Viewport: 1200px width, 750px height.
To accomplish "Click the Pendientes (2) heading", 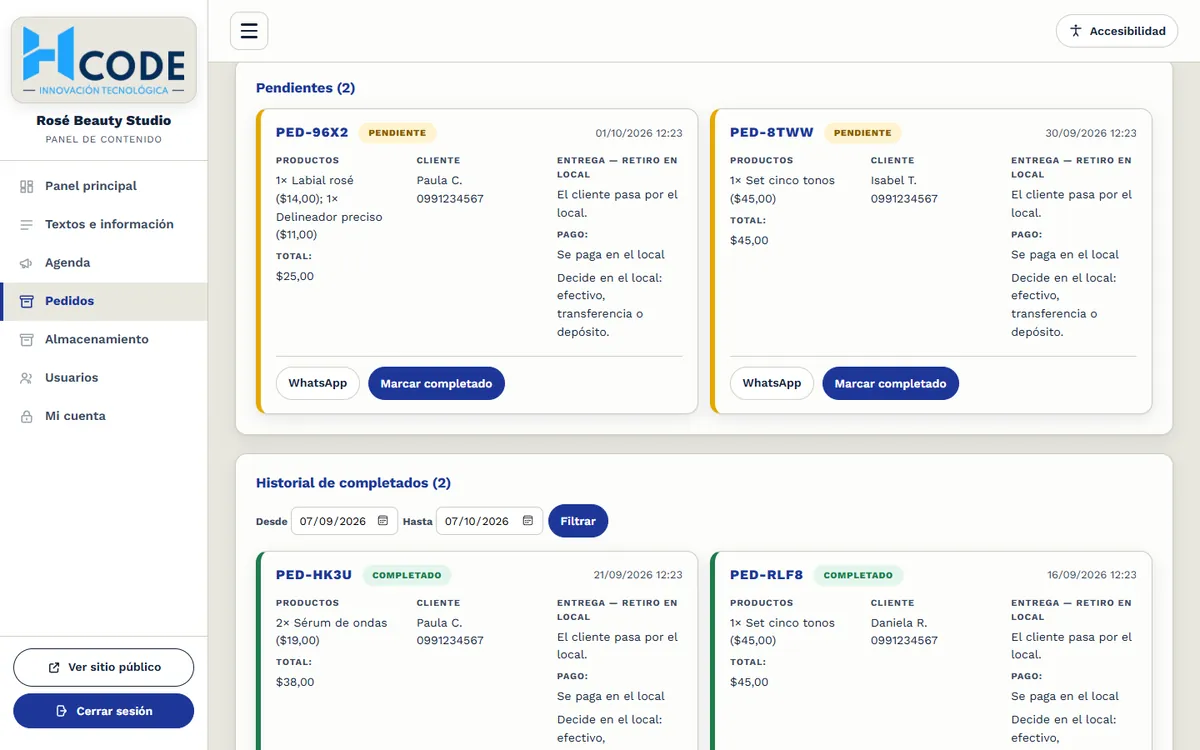I will coord(306,88).
